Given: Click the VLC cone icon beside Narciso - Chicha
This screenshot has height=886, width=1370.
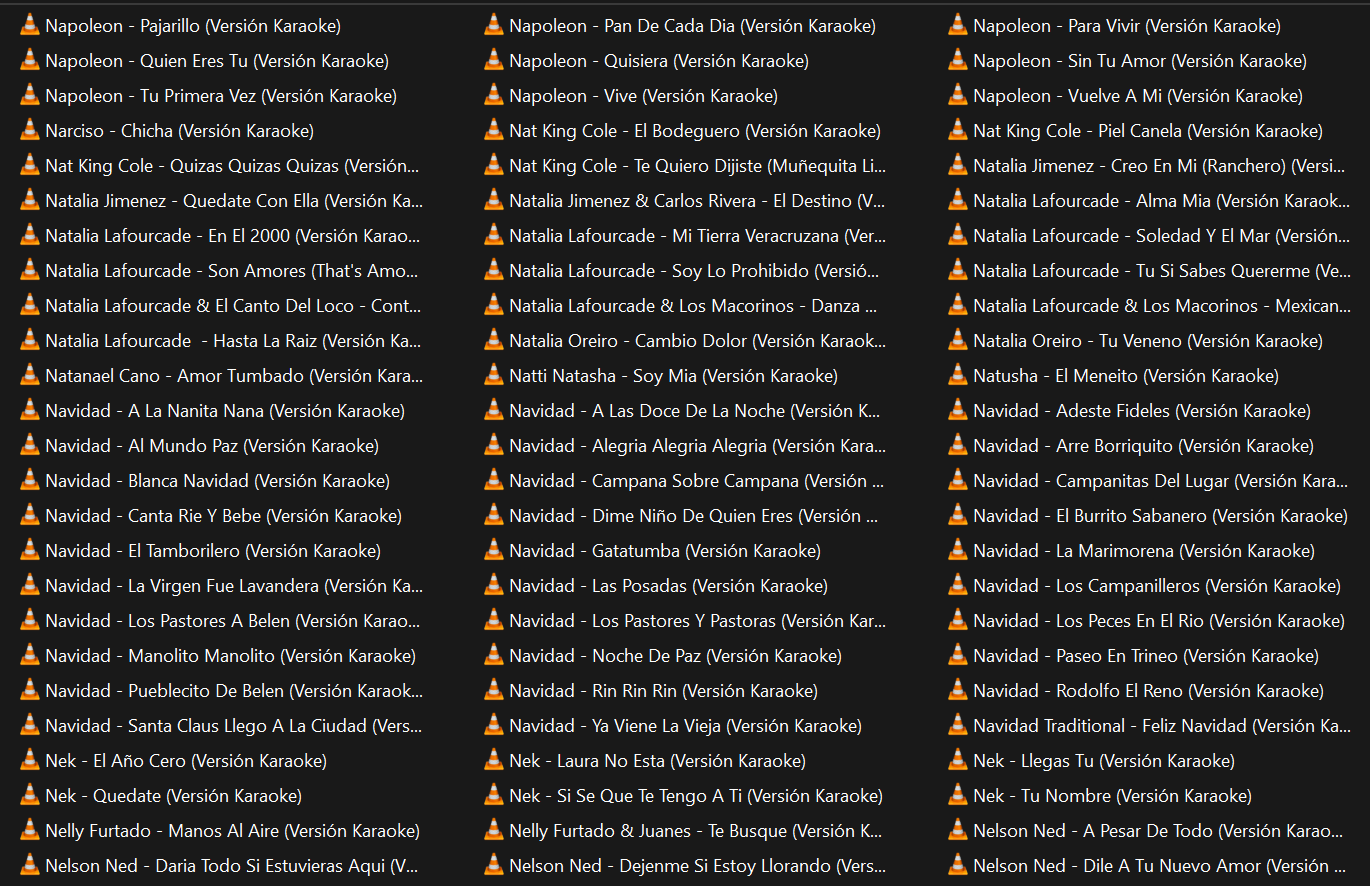Looking at the screenshot, I should (30, 131).
